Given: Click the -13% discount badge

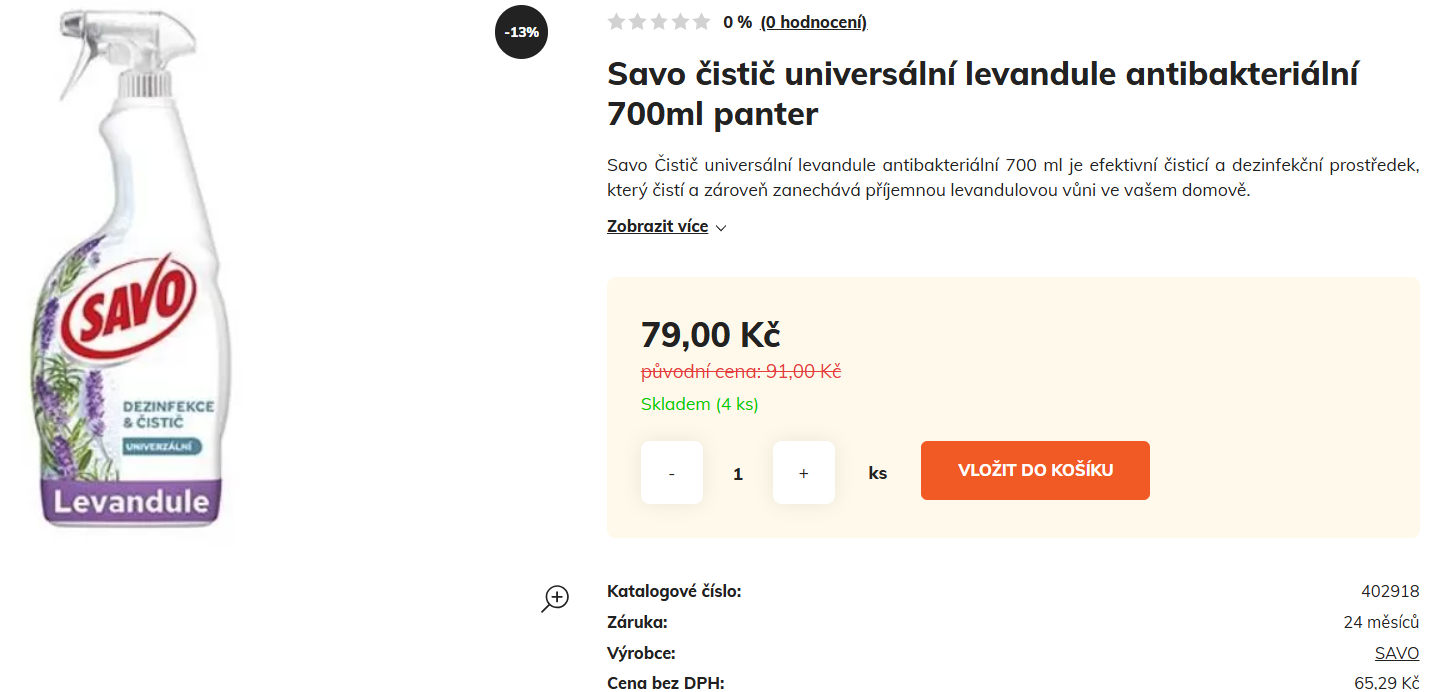Looking at the screenshot, I should [521, 32].
